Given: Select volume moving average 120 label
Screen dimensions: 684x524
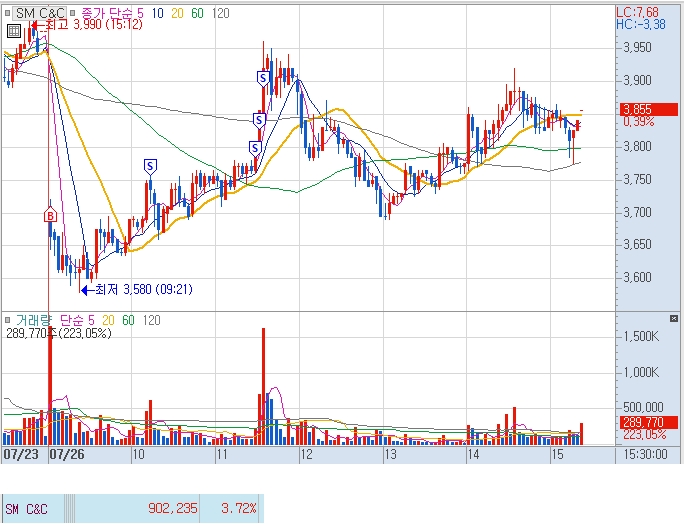Looking at the screenshot, I should [x=151, y=320].
